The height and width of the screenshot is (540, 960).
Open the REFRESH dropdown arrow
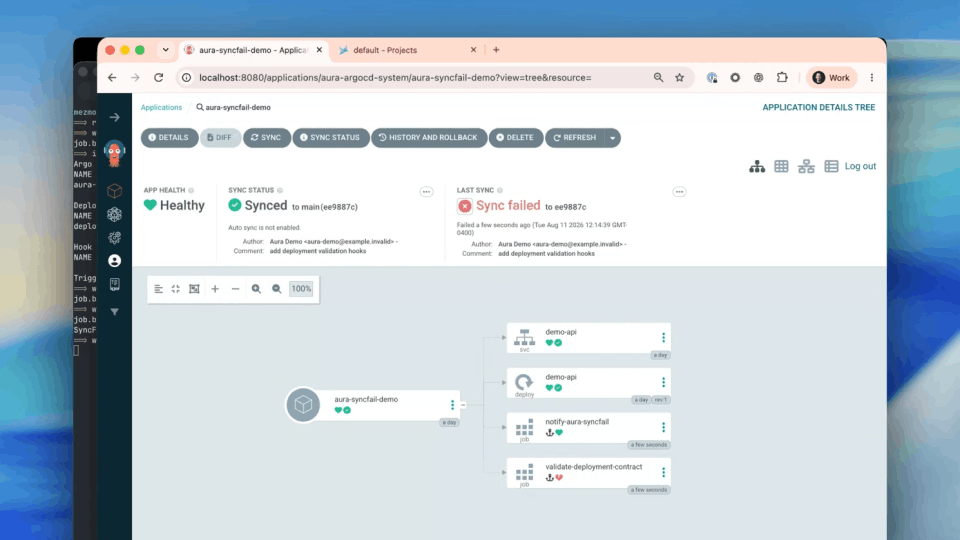point(612,138)
